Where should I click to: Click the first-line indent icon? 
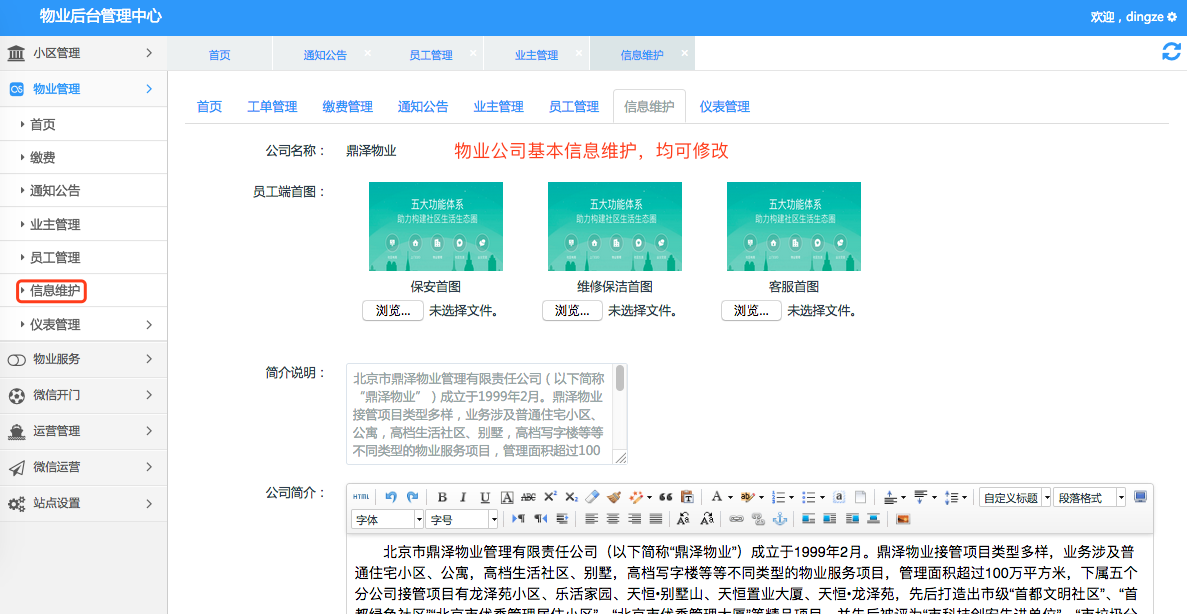point(562,519)
